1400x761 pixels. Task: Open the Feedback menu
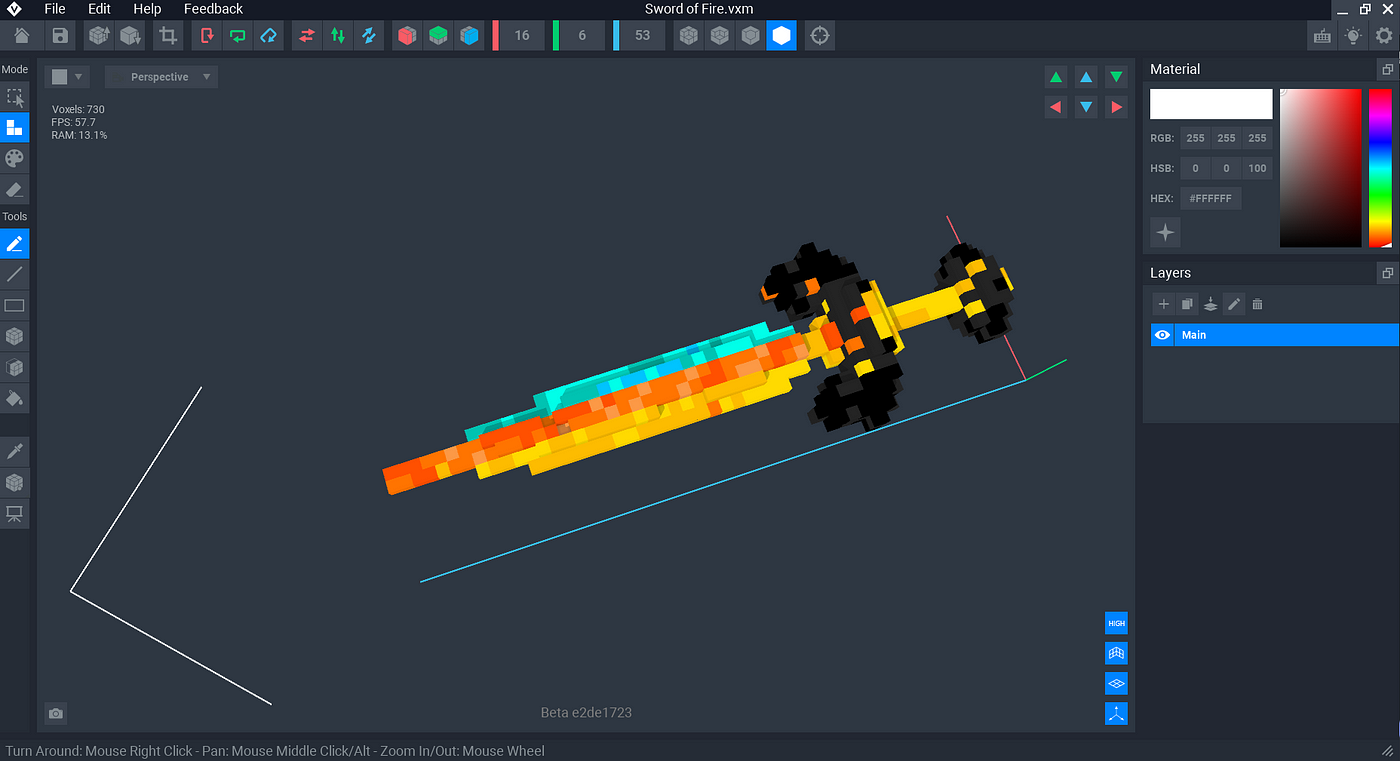(213, 9)
